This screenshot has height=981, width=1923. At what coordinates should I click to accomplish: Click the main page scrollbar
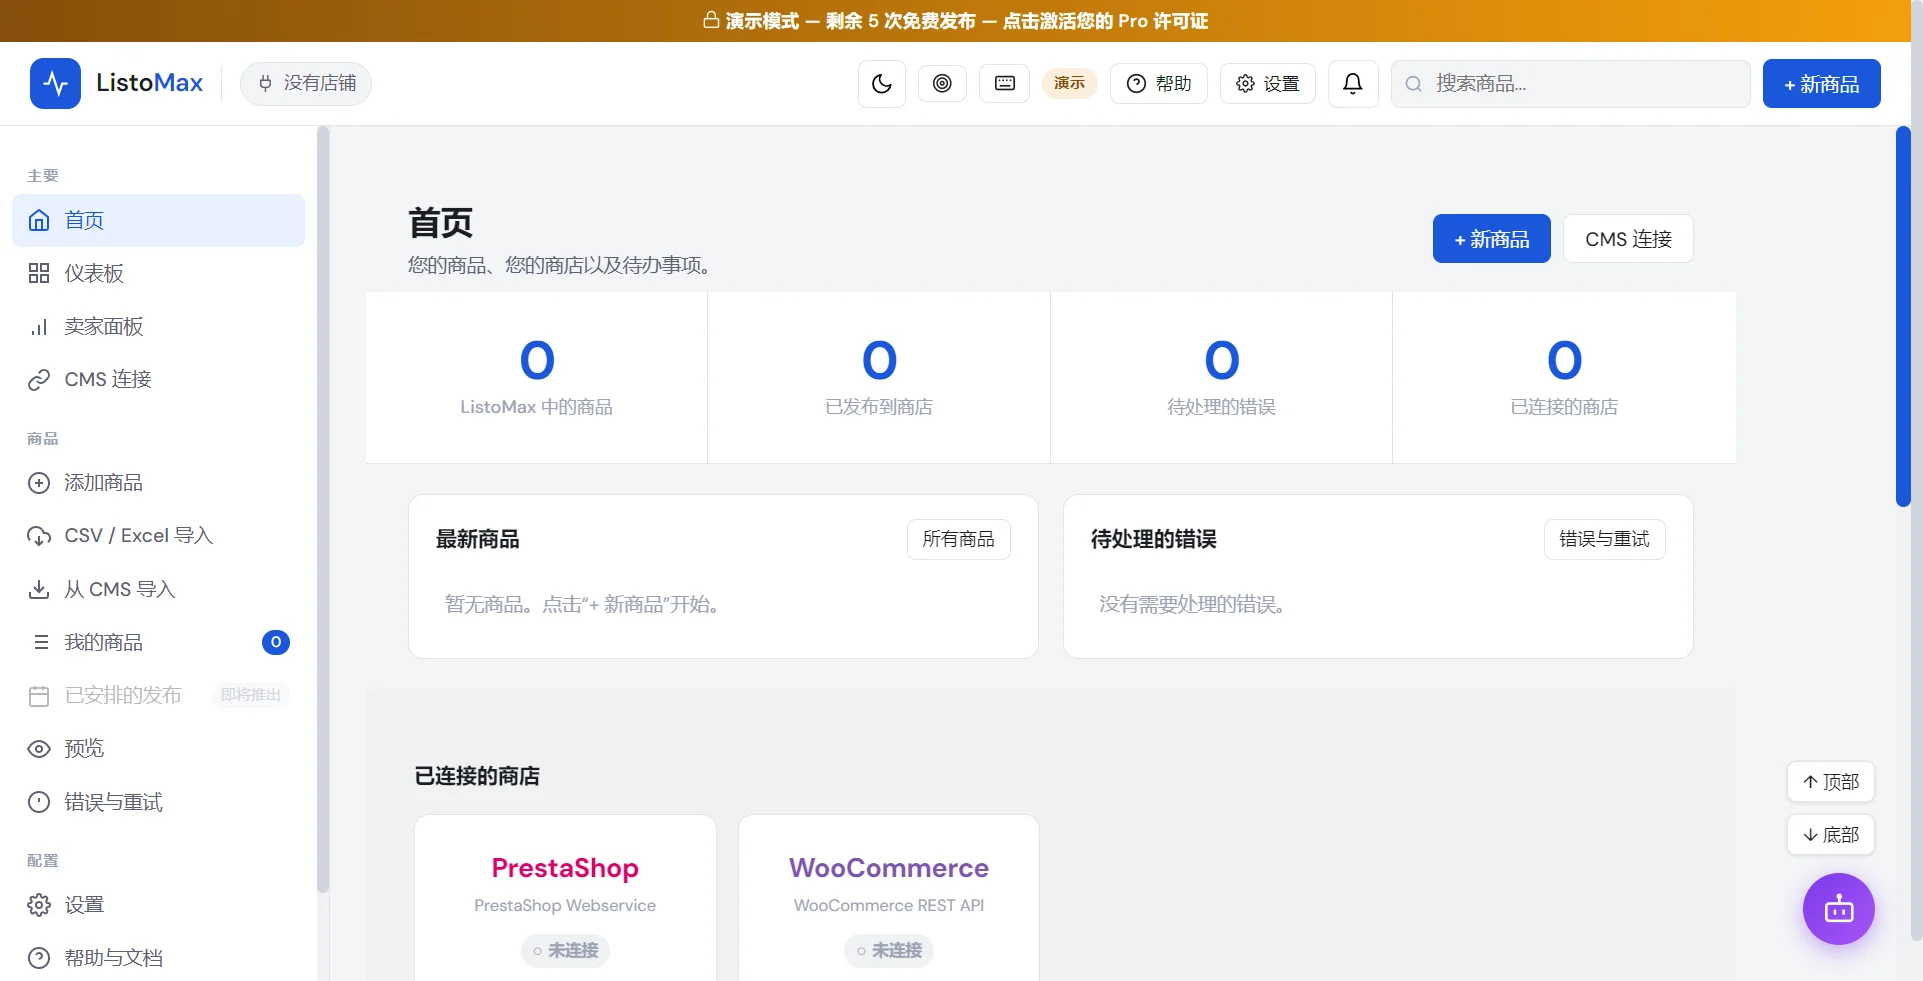pos(1903,317)
